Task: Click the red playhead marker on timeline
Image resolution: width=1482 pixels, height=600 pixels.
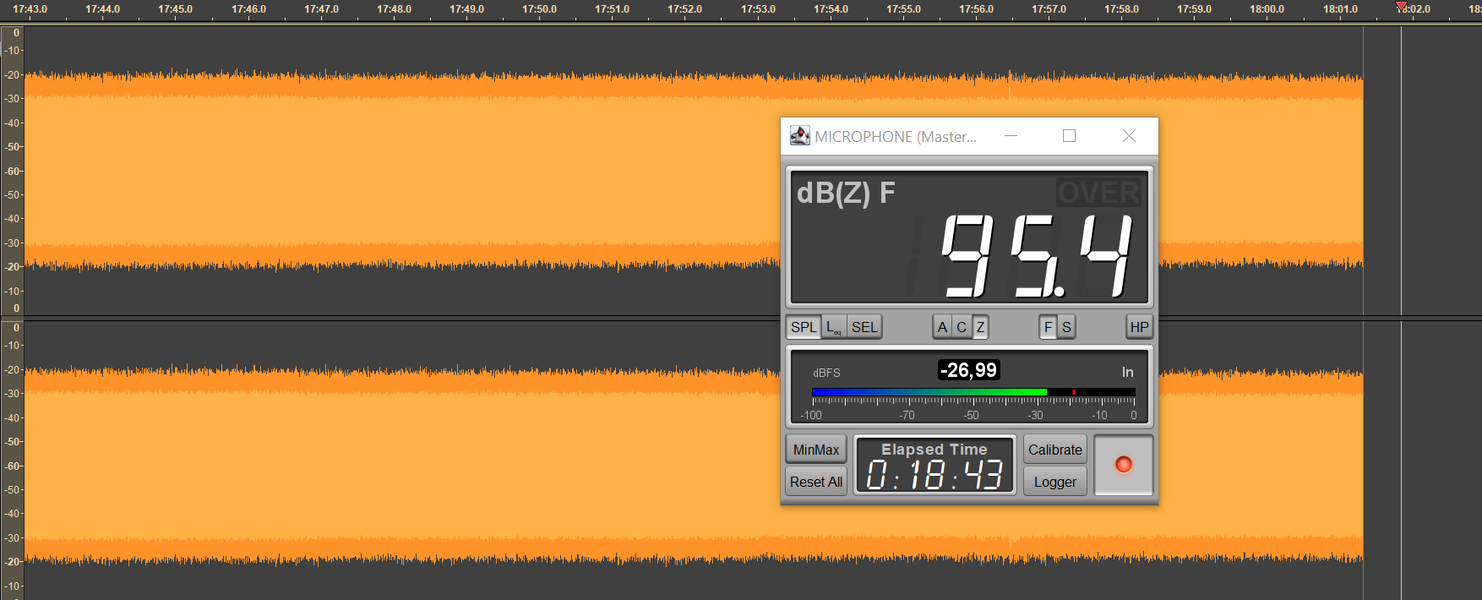Action: click(1401, 7)
